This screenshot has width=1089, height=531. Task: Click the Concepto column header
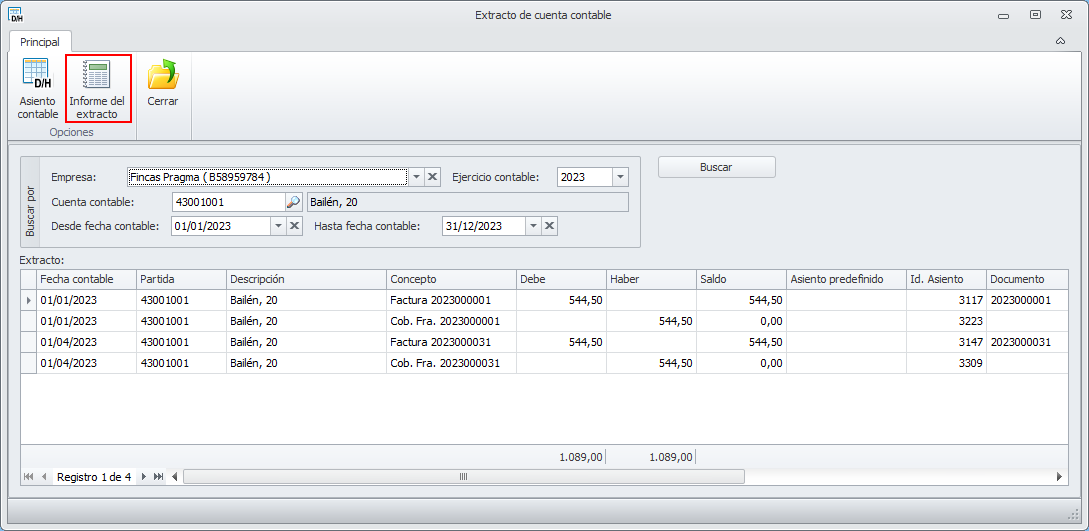coord(451,279)
